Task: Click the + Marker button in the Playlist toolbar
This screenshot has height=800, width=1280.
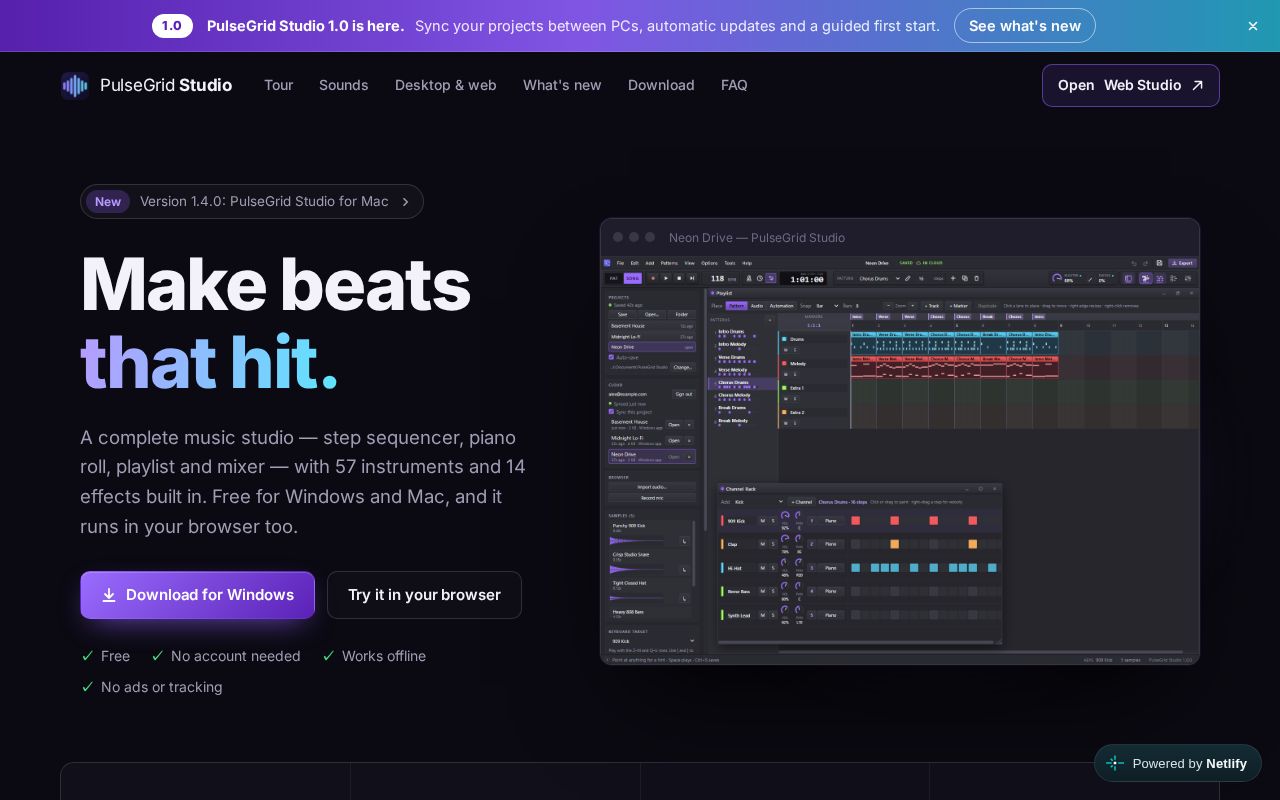Action: (959, 306)
